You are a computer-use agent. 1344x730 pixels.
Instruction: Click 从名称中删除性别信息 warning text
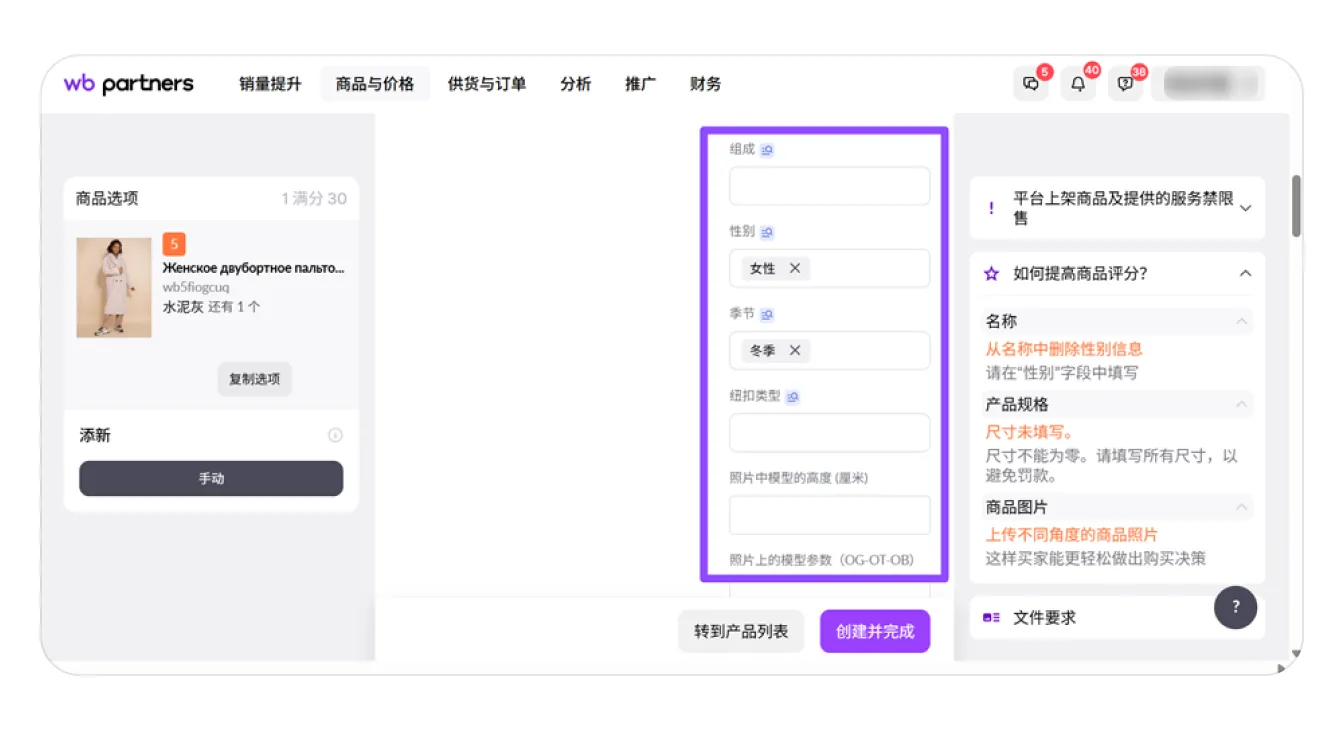[x=1064, y=349]
